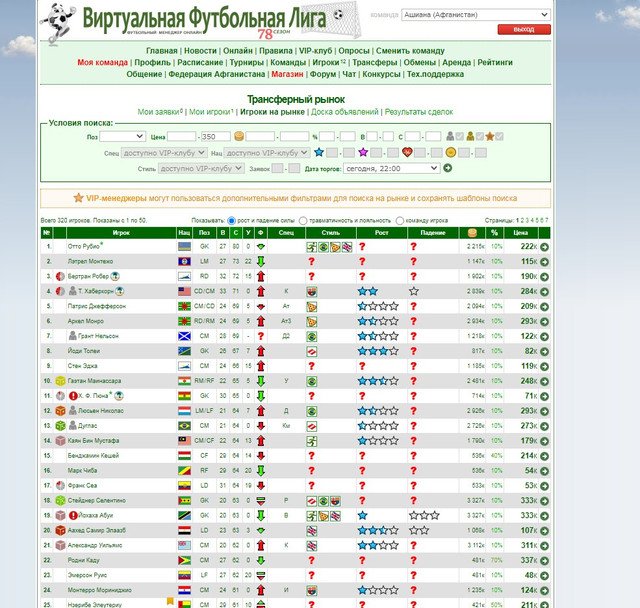Click the yellow smiley loyalty filter icon
The height and width of the screenshot is (608, 640).
coord(451,152)
